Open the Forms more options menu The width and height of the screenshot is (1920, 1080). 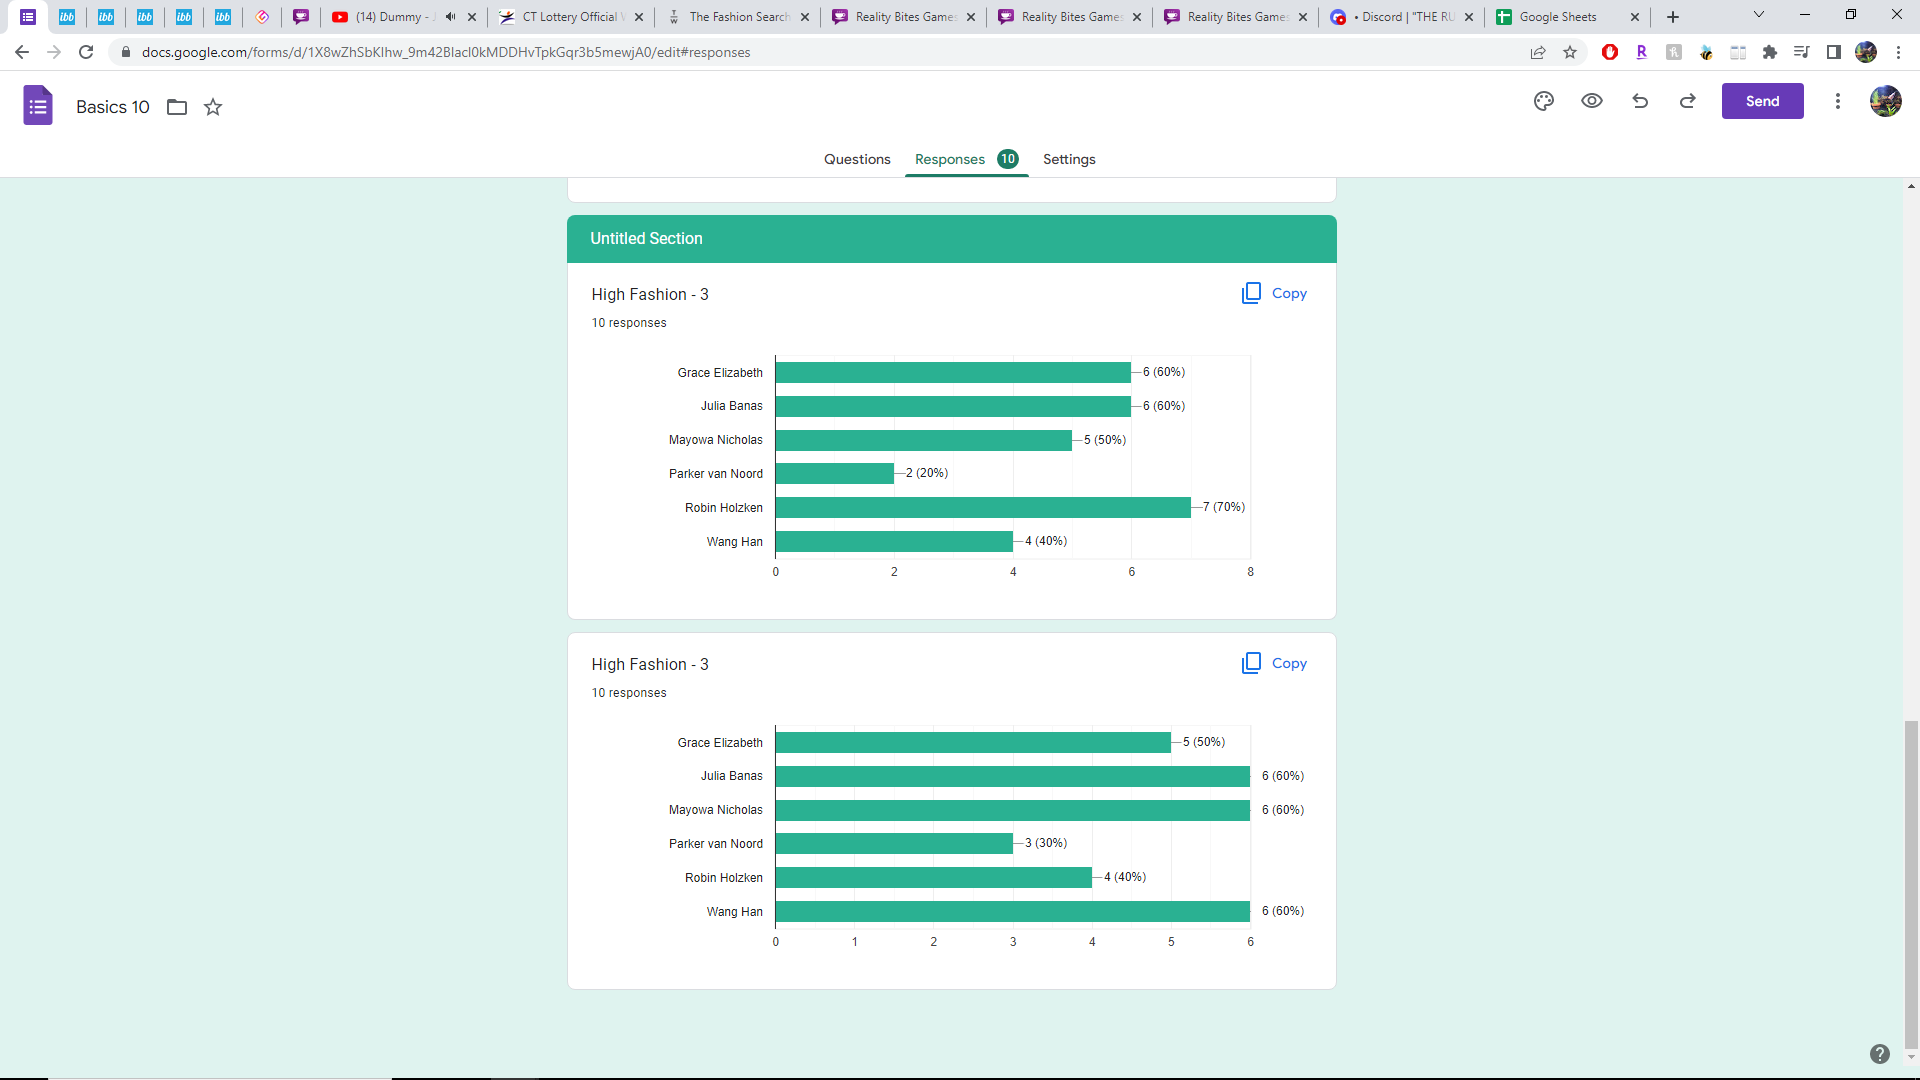tap(1838, 101)
